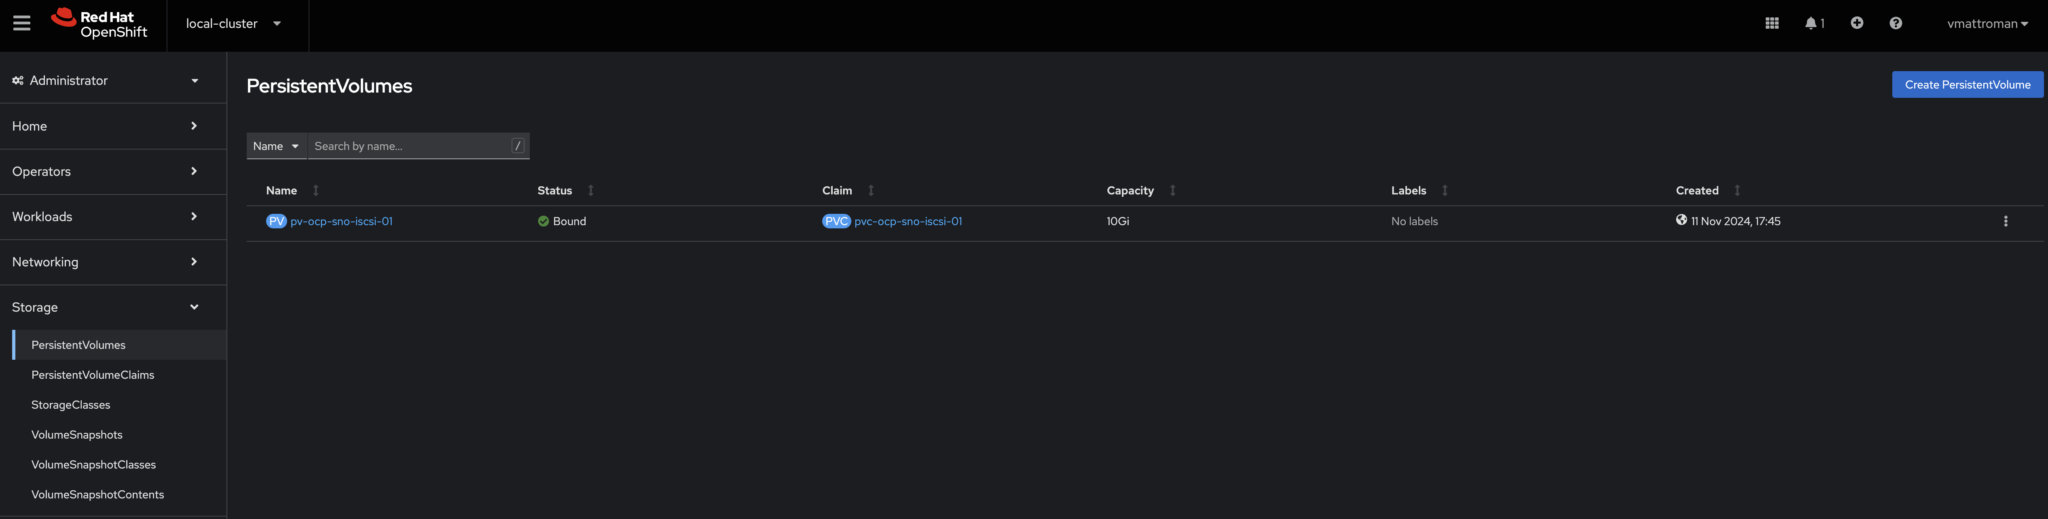Go to StorageClasses page
The height and width of the screenshot is (519, 2048).
(x=70, y=405)
